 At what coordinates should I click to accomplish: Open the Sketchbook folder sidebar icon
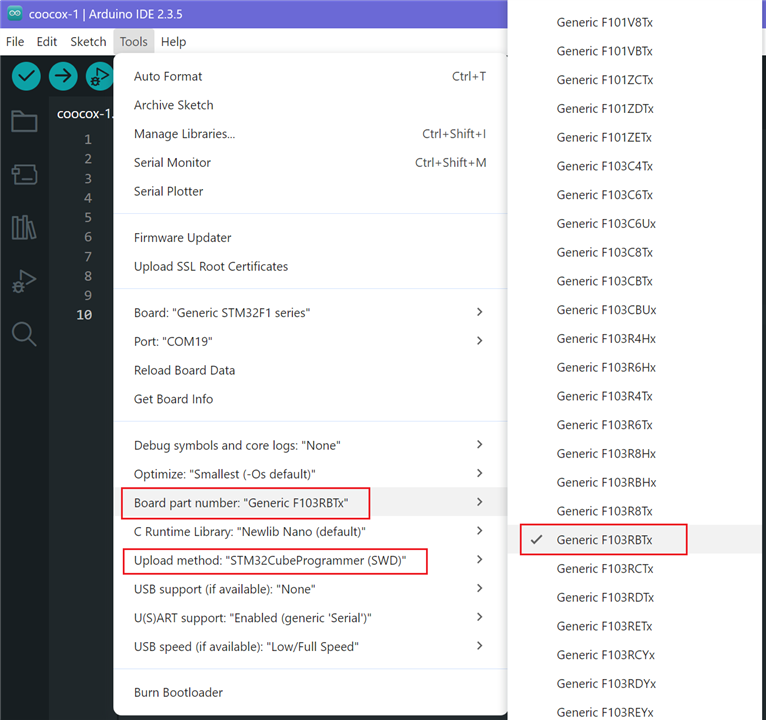tap(24, 121)
